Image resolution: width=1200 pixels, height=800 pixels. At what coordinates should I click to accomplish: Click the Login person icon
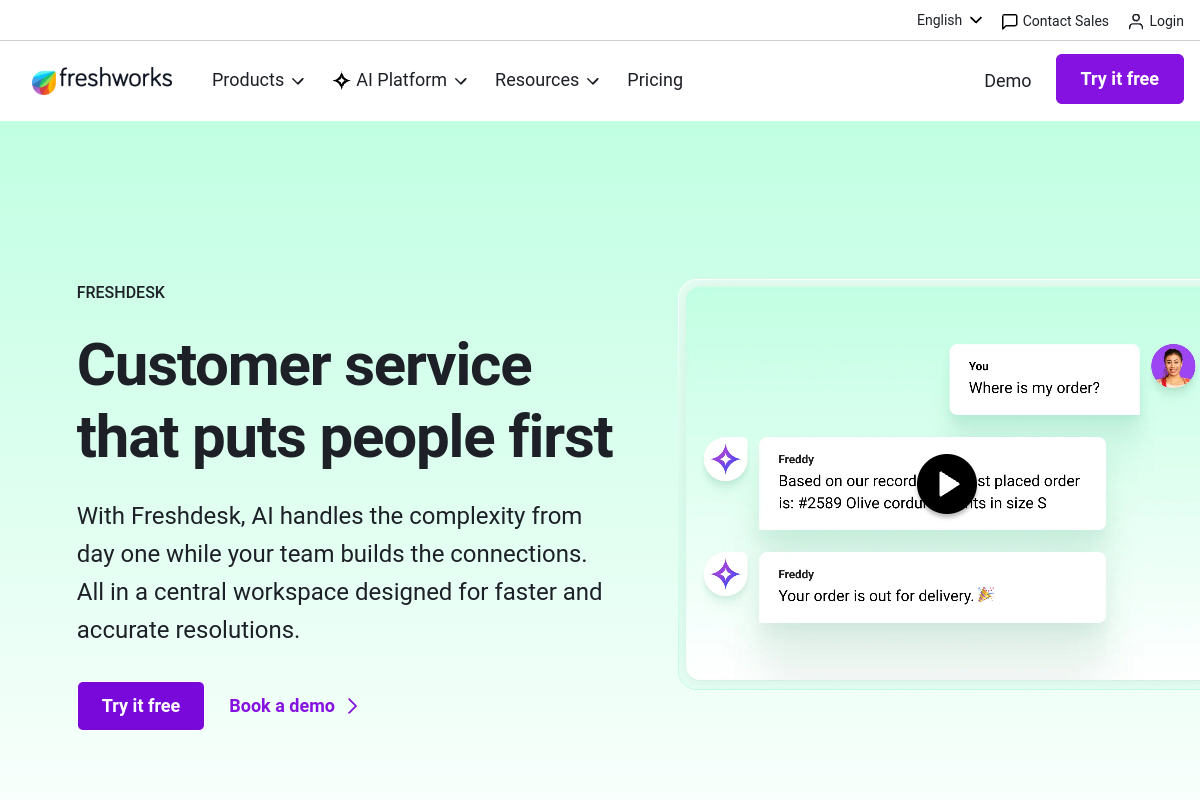pyautogui.click(x=1136, y=21)
